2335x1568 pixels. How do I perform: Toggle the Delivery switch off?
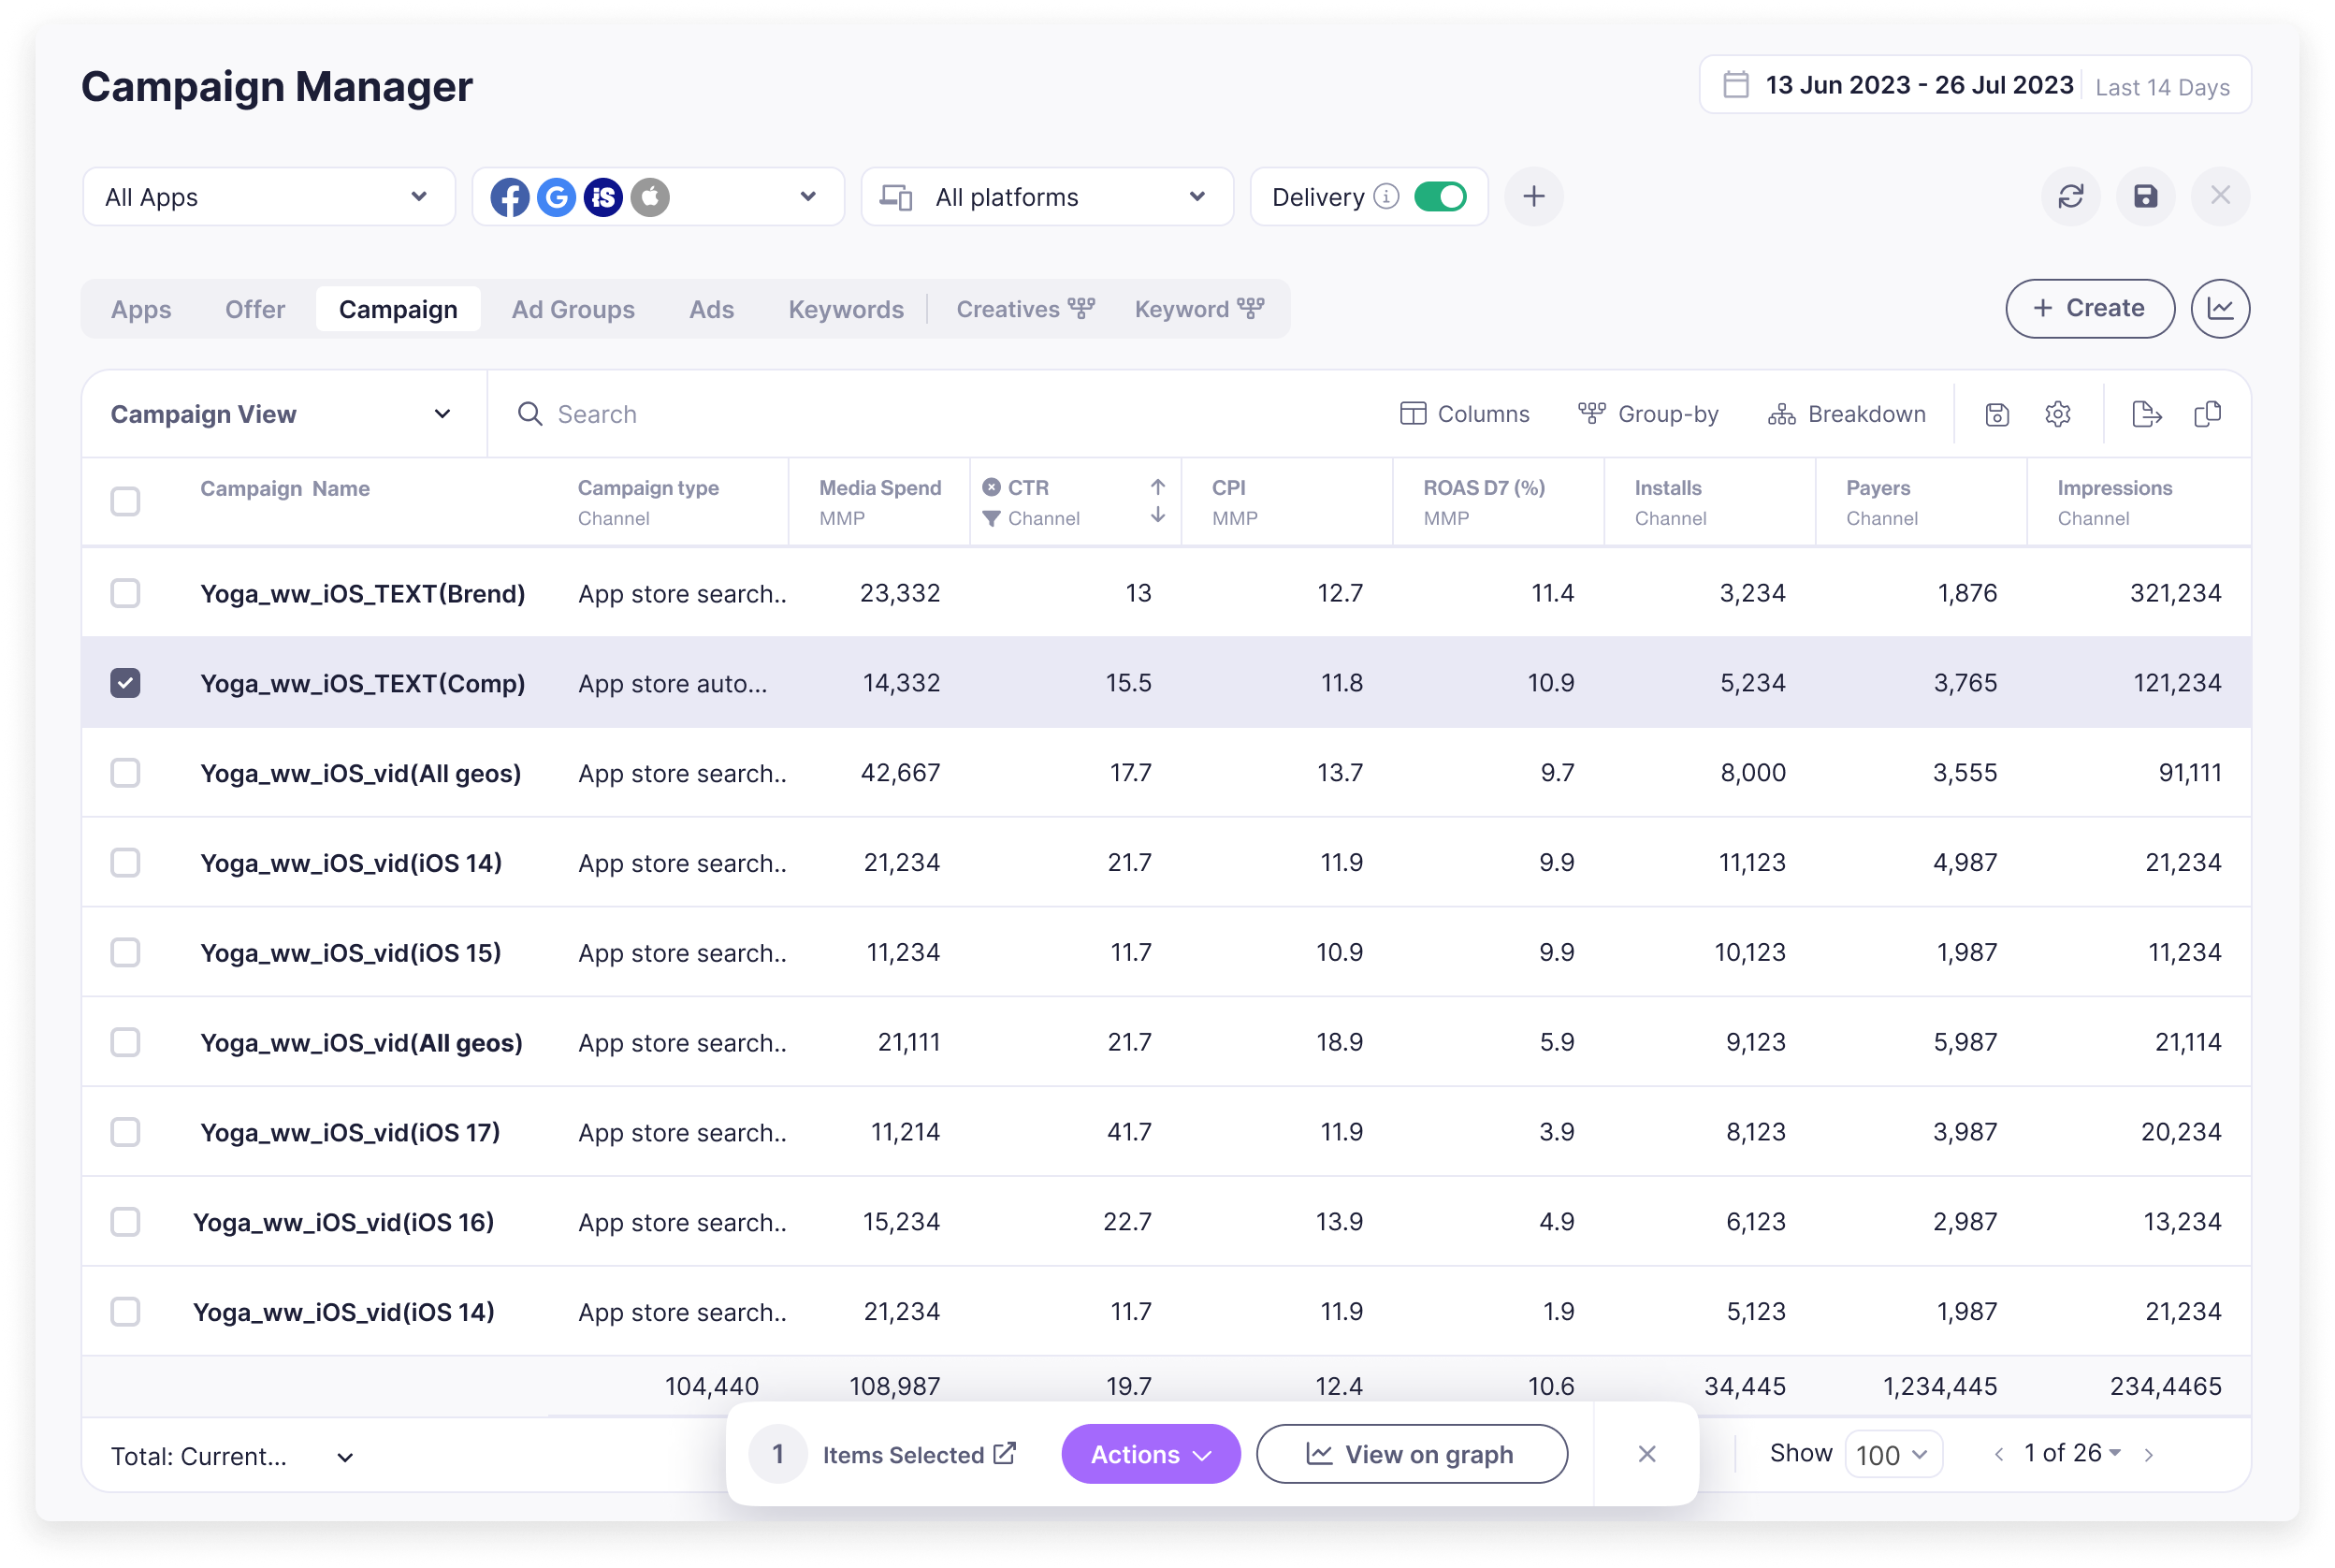(x=1440, y=196)
